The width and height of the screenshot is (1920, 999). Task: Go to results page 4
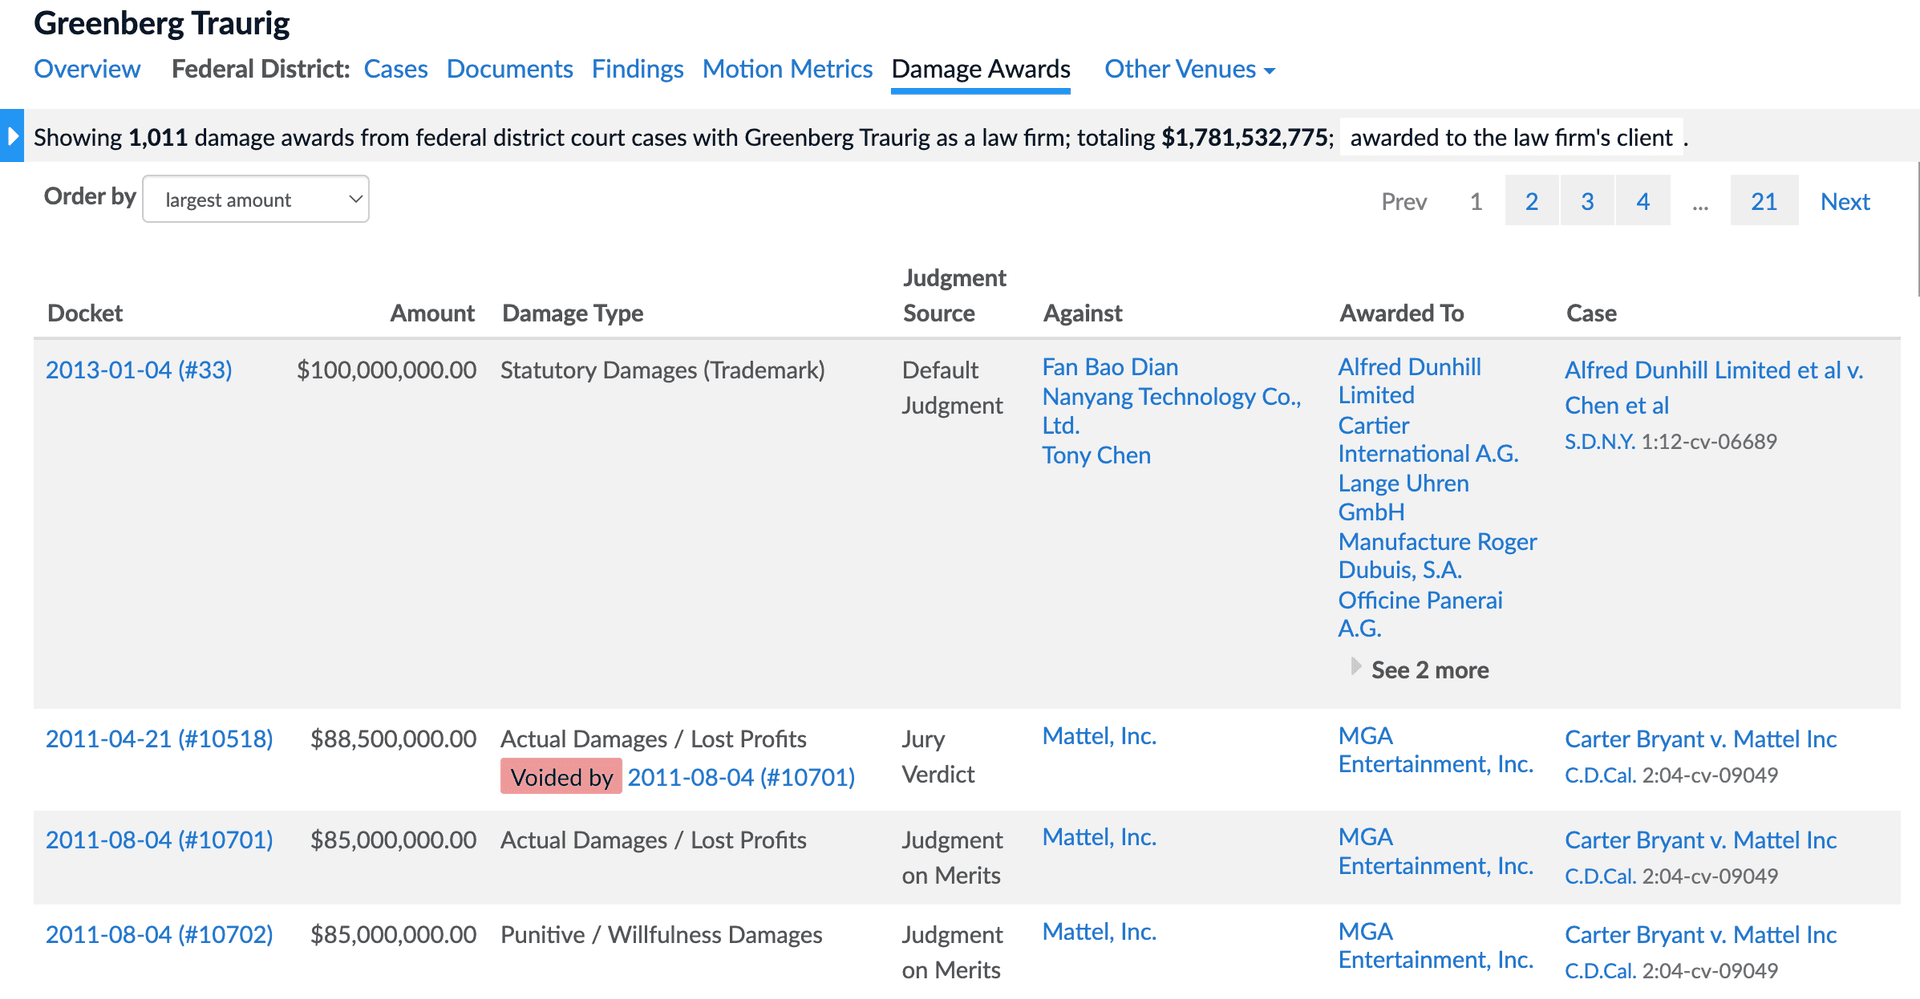click(1643, 201)
